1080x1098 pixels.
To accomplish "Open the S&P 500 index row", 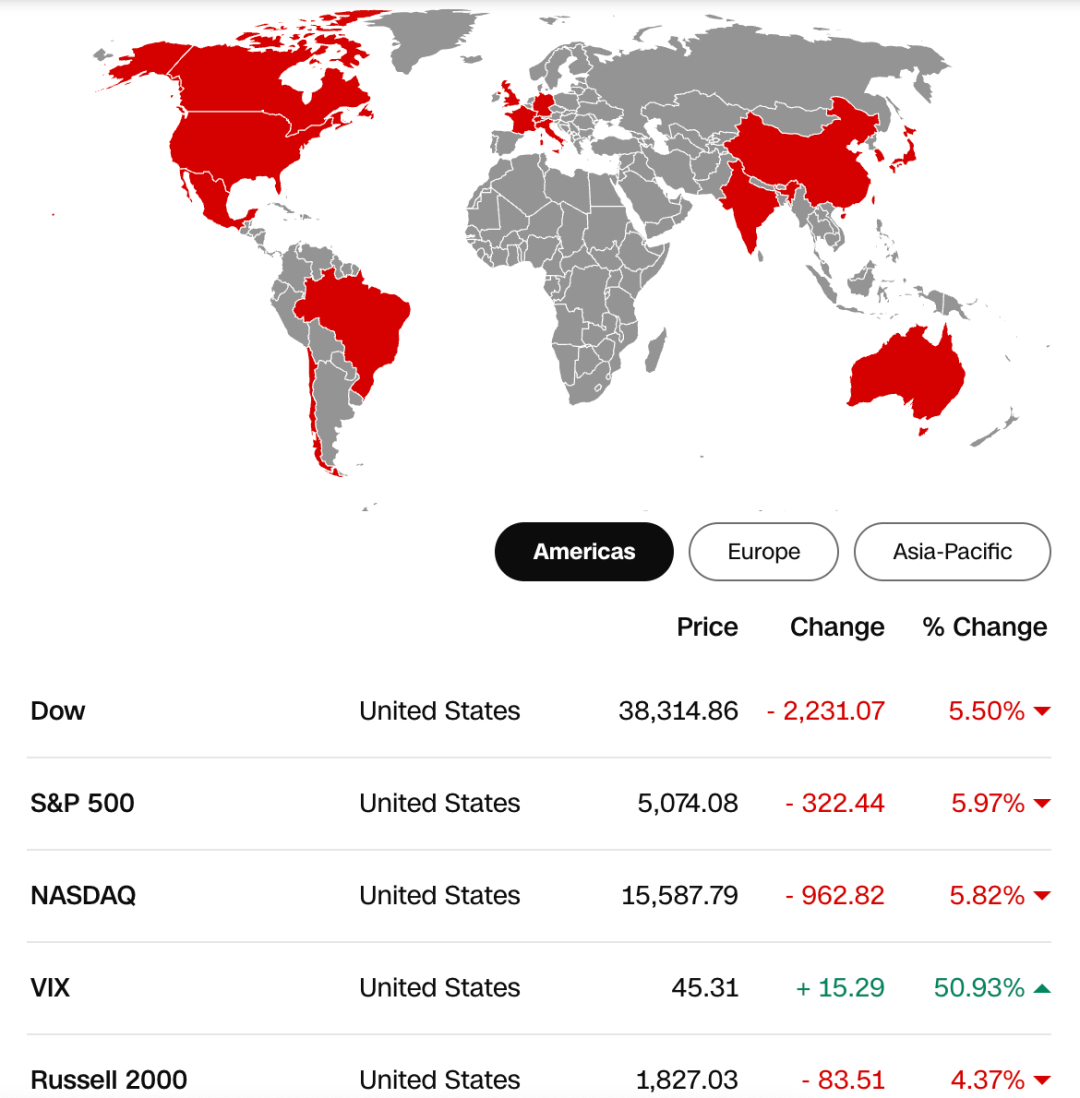I will point(539,803).
